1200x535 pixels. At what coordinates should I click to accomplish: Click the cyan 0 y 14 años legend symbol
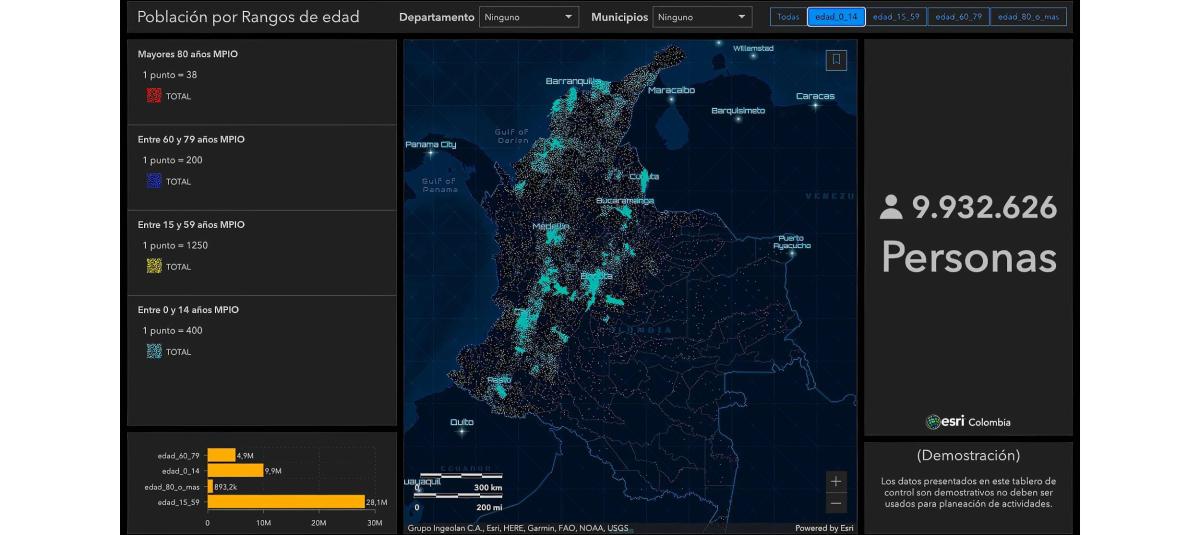(153, 351)
